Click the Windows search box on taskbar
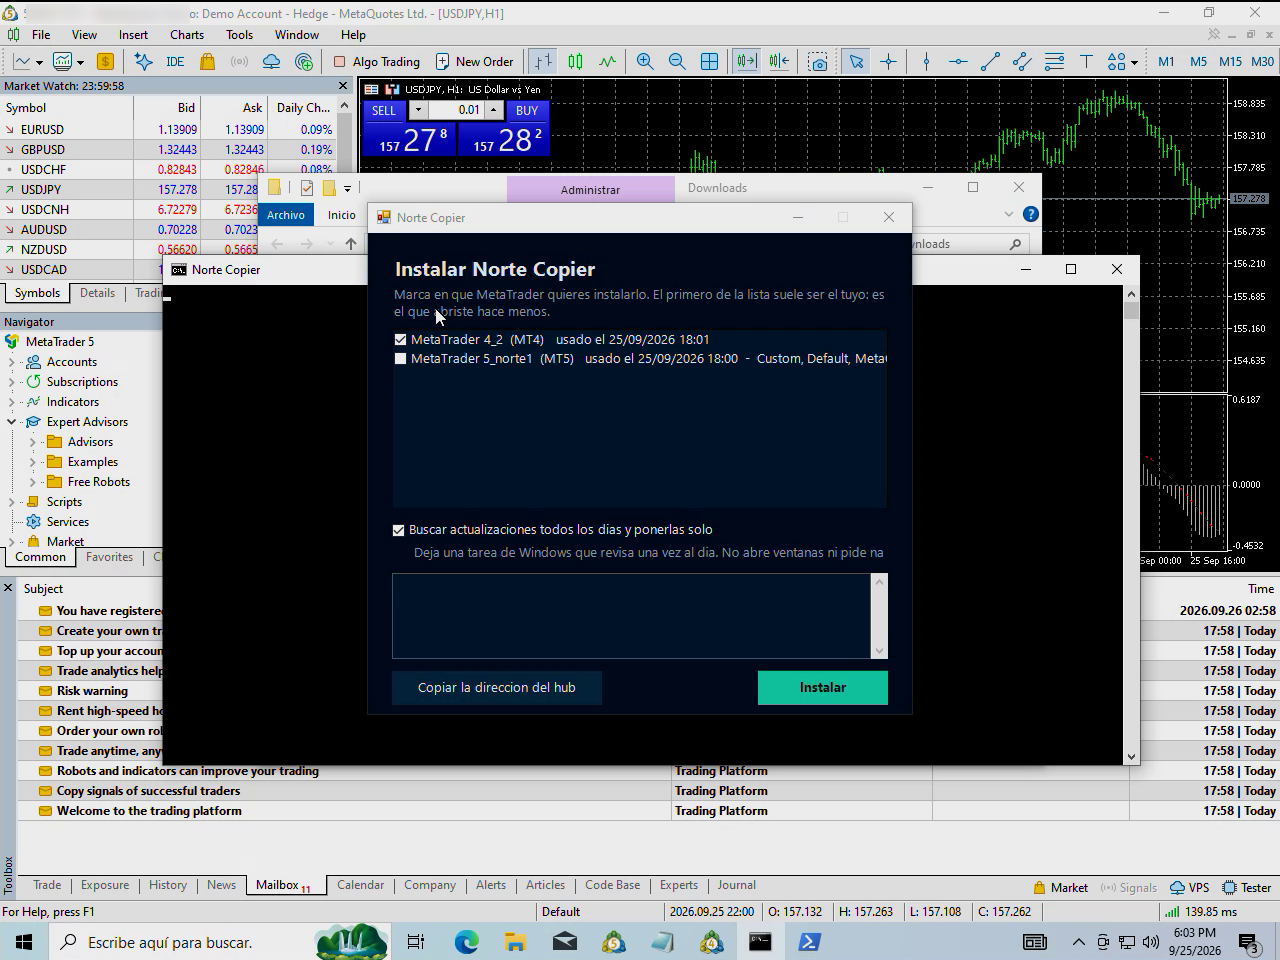The width and height of the screenshot is (1280, 960). [x=180, y=942]
